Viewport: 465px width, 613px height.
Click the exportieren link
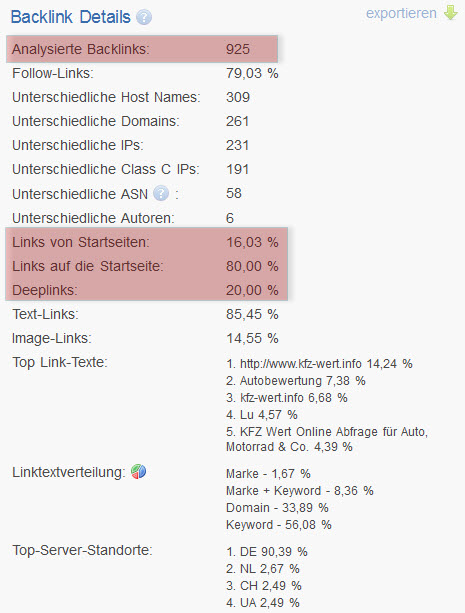(401, 13)
